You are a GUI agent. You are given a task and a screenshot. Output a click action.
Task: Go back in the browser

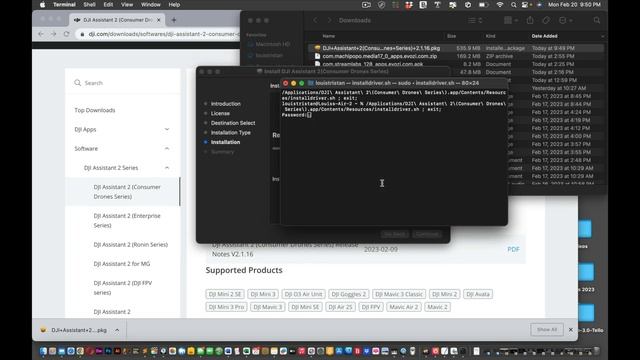pyautogui.click(x=41, y=34)
